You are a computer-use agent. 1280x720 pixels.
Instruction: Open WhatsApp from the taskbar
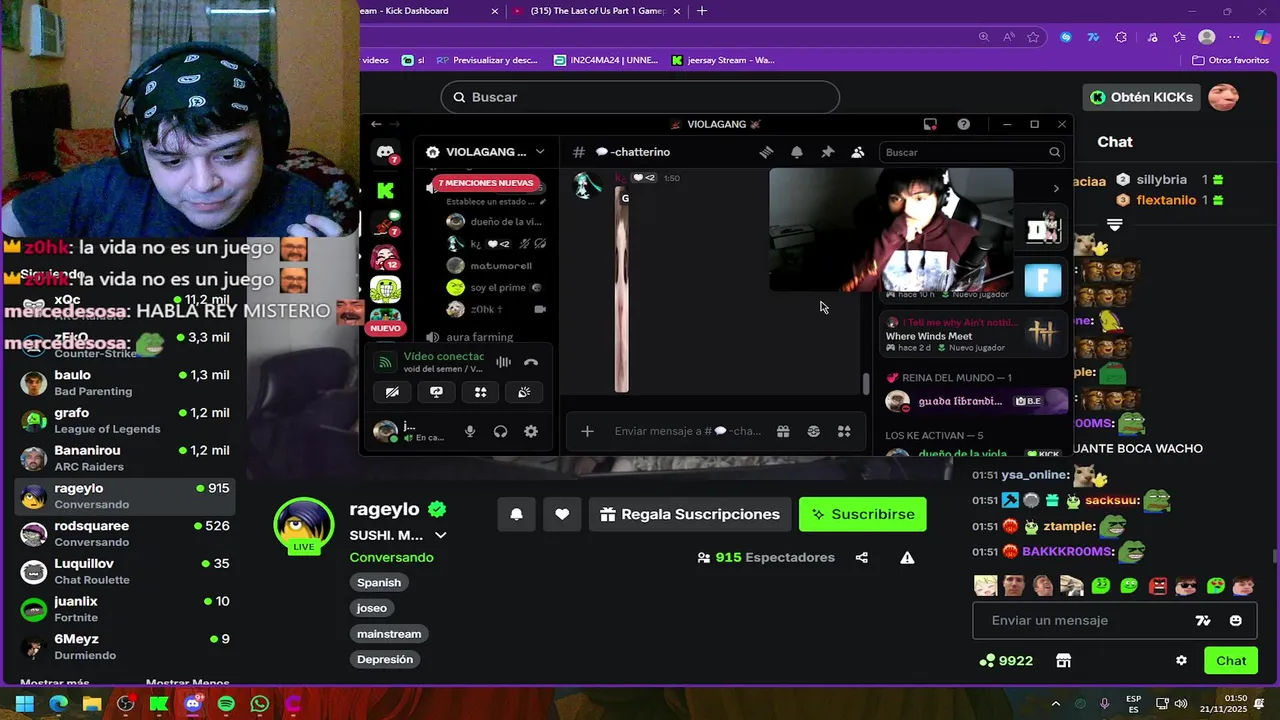coord(260,704)
